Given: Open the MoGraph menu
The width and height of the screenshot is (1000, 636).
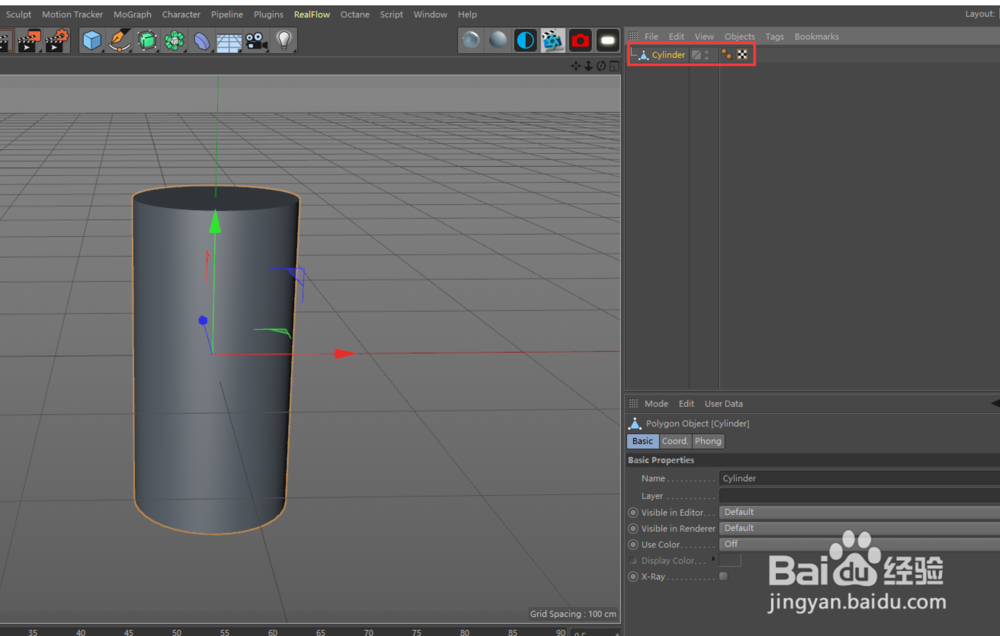Looking at the screenshot, I should click(133, 14).
